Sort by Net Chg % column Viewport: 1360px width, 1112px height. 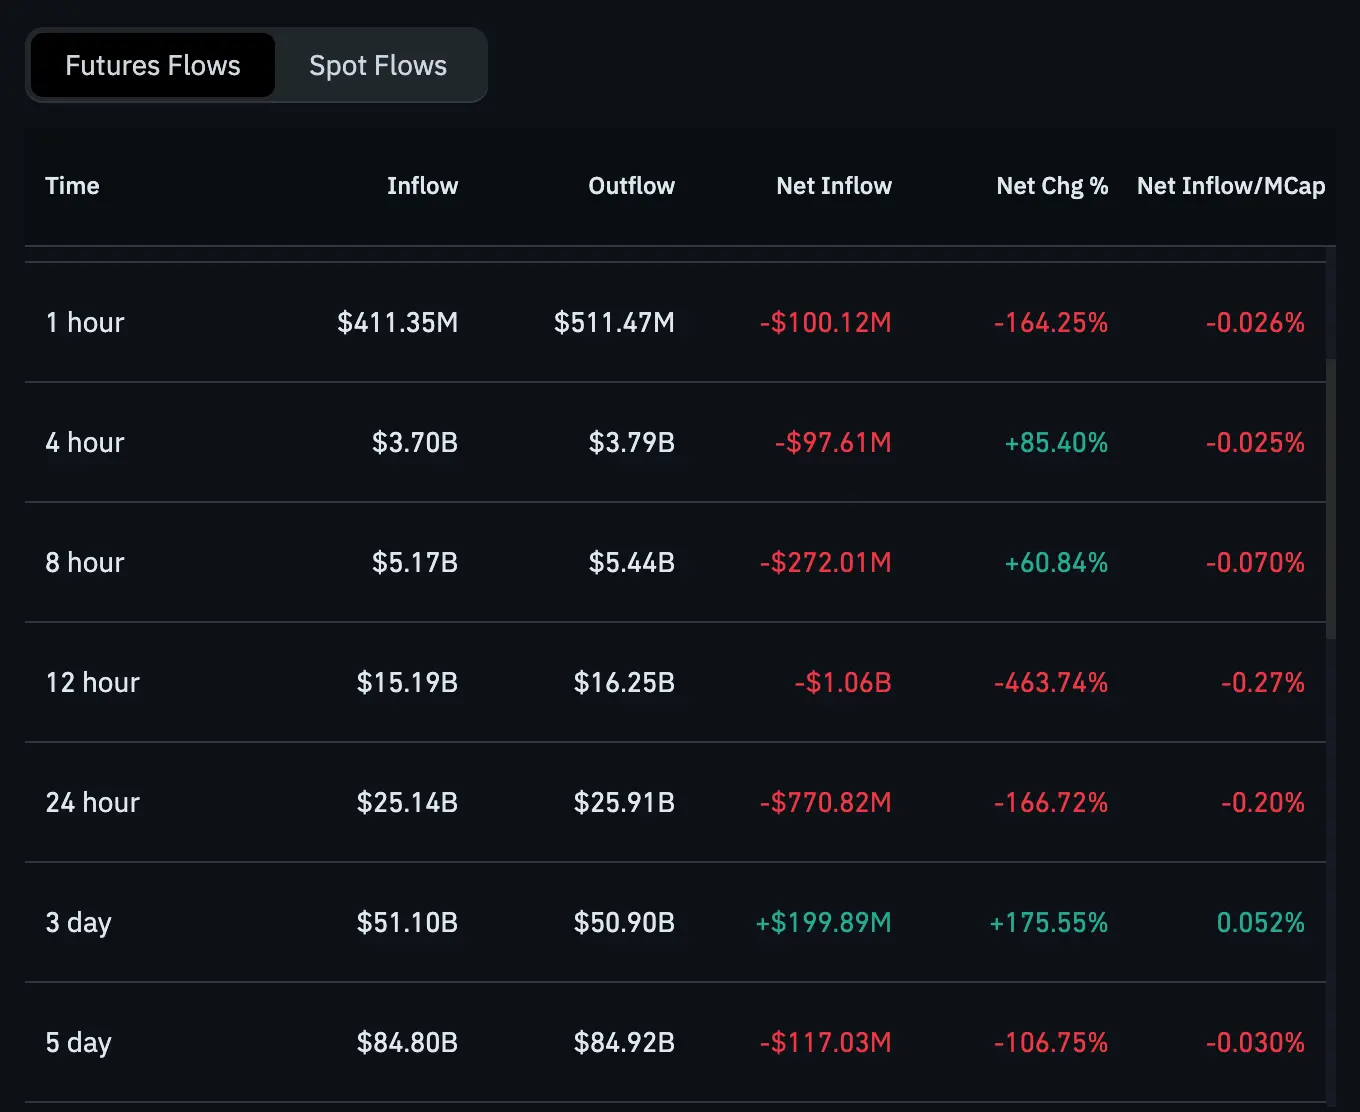(x=1052, y=186)
